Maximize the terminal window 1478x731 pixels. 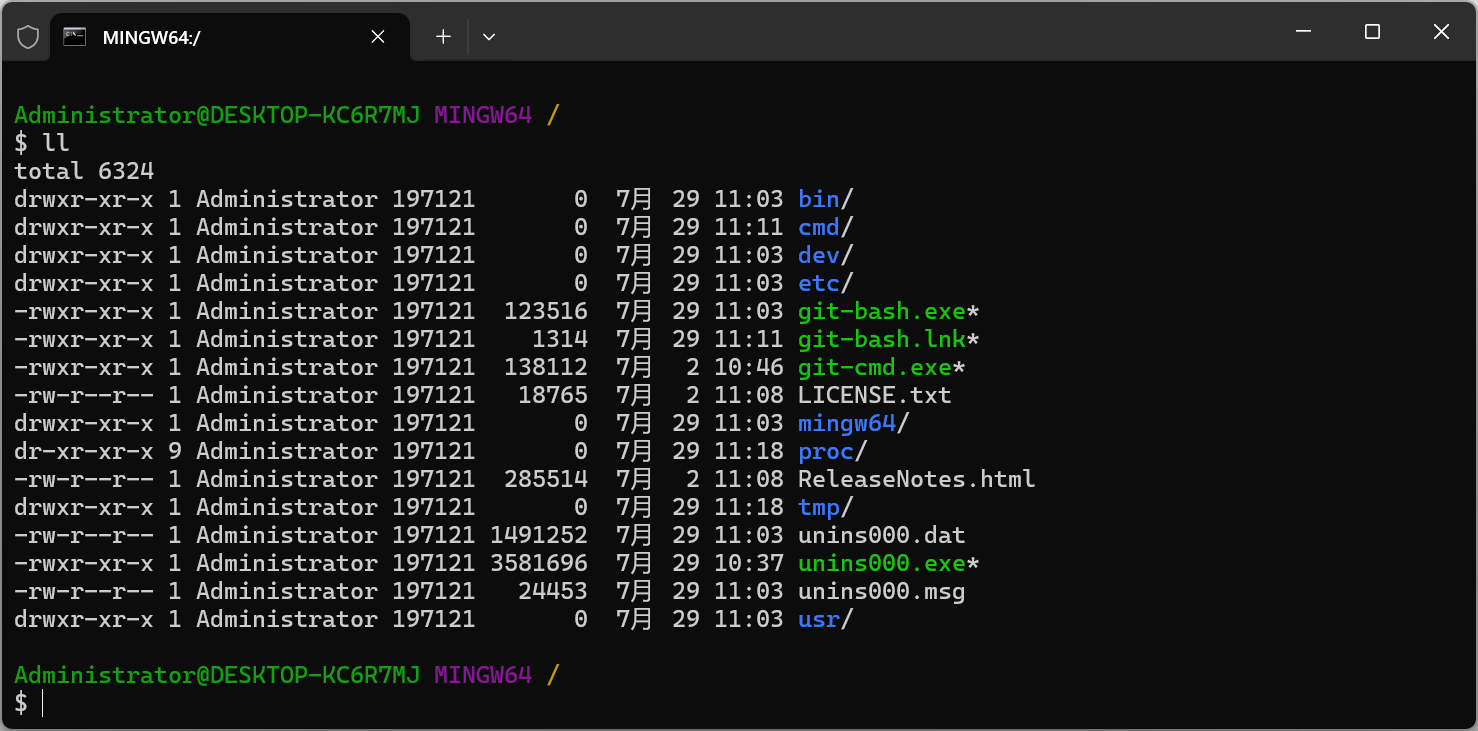[1372, 32]
